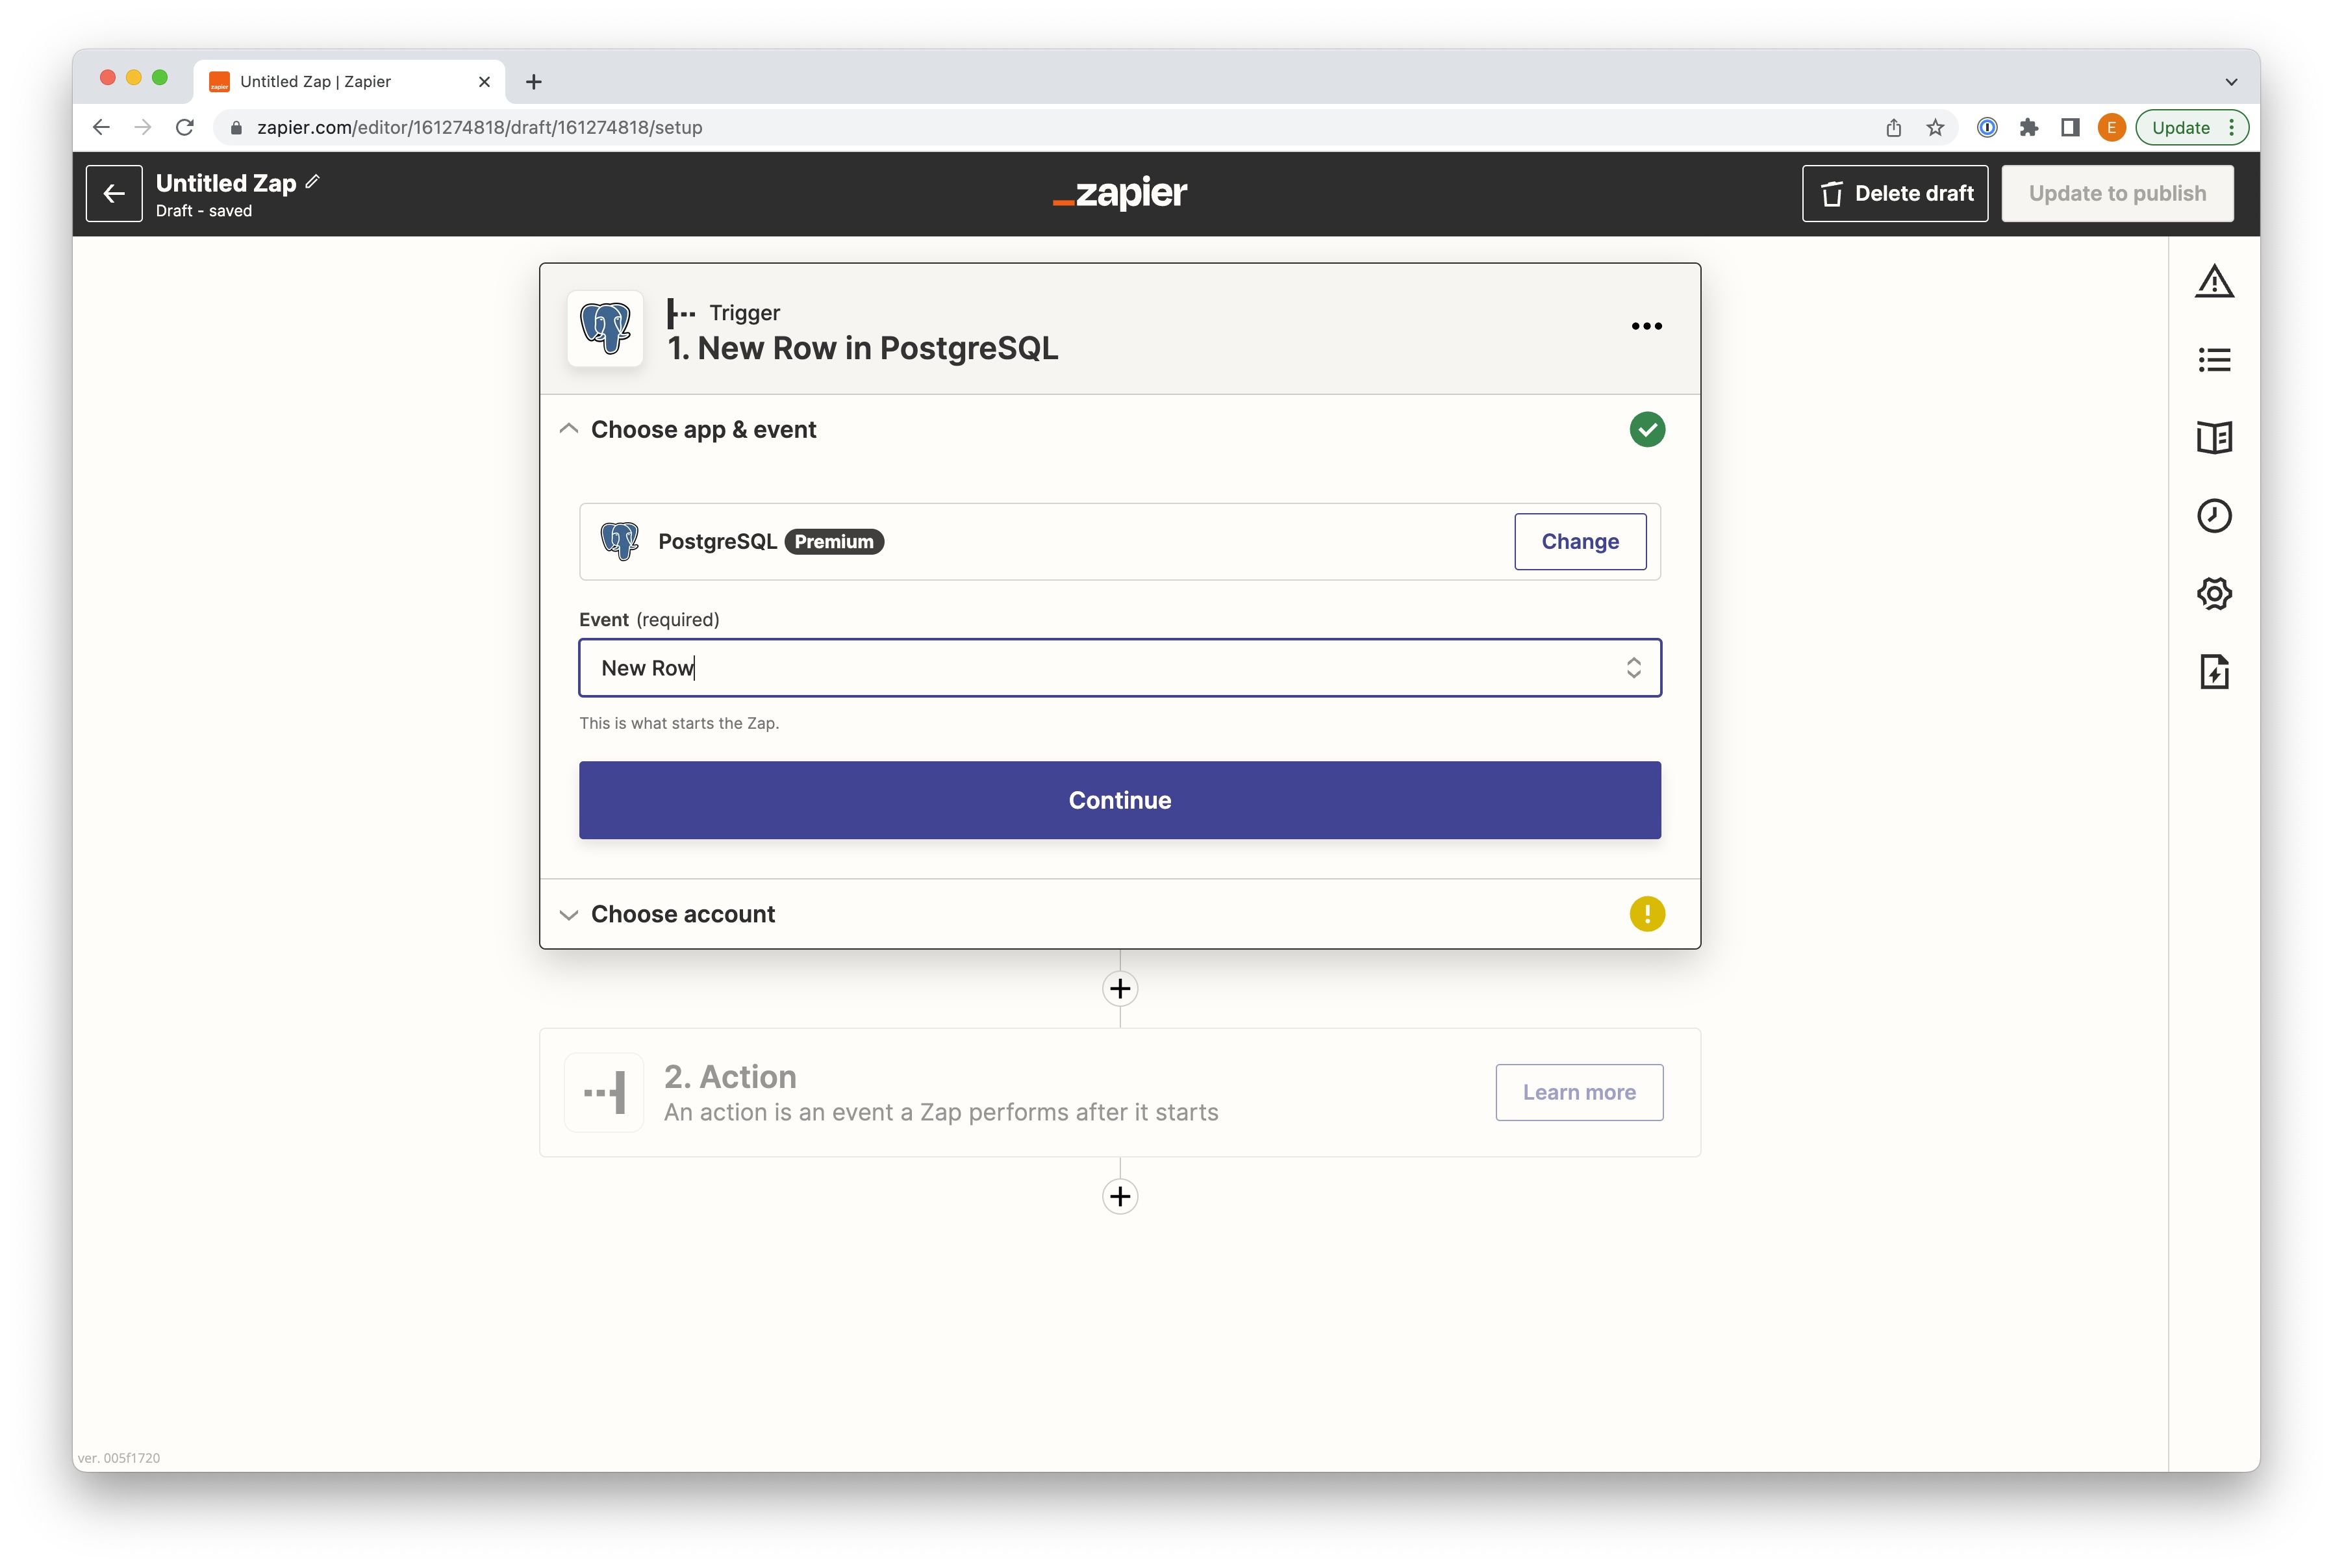Screen dimensions: 2333x1568
Task: Open the Event dropdown showing New Row
Action: click(x=1119, y=668)
